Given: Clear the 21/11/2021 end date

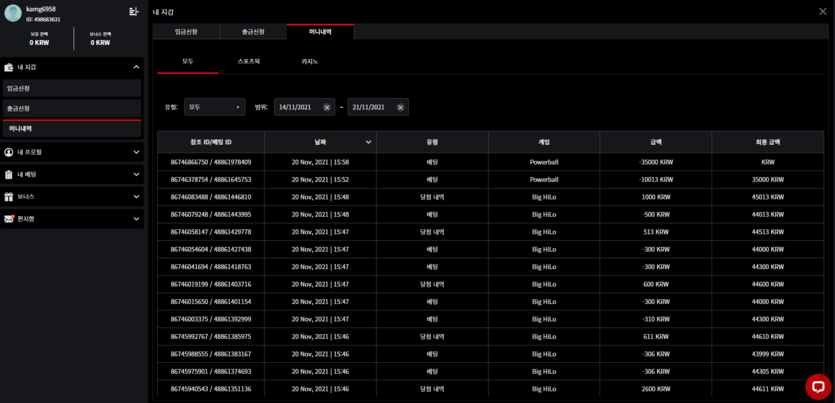Looking at the screenshot, I should 400,107.
